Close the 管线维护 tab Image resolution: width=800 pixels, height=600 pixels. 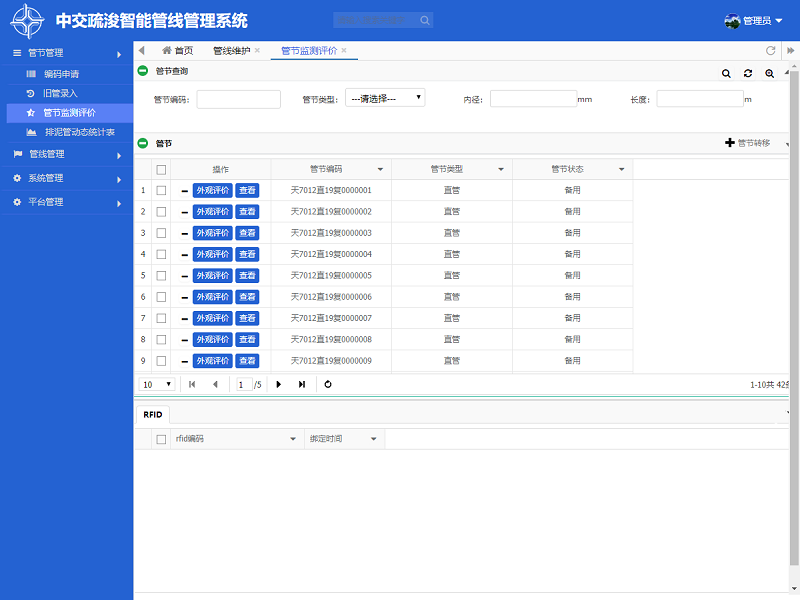[x=257, y=50]
